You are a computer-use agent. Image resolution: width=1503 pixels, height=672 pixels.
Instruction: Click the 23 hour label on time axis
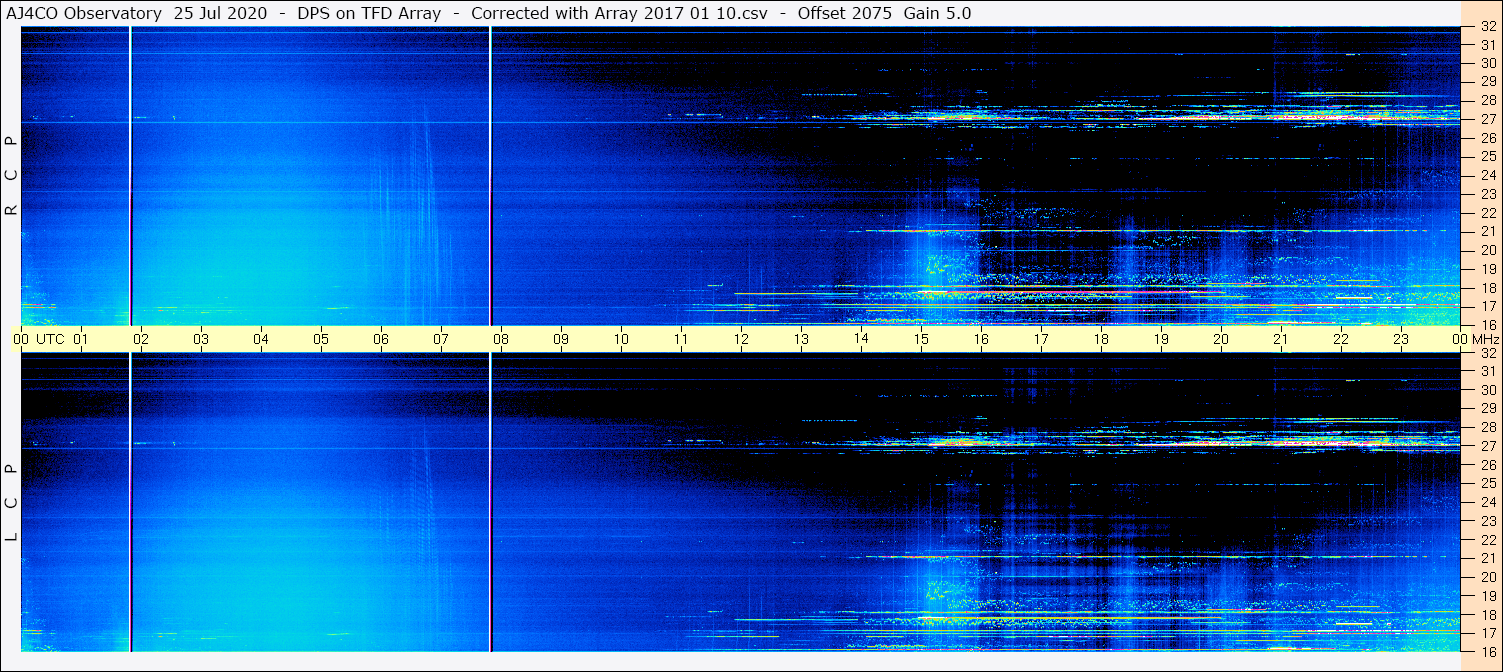coord(1401,339)
